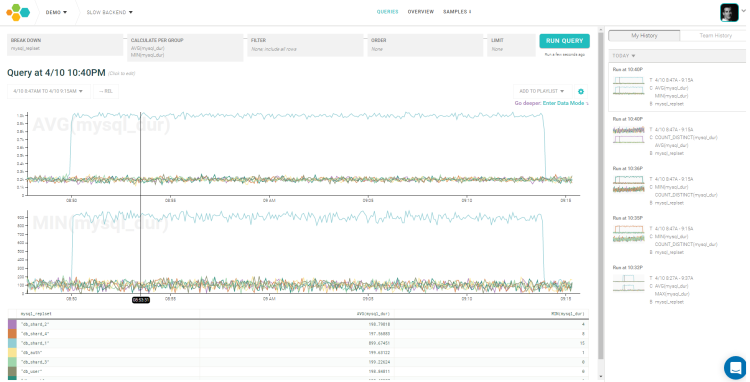The height and width of the screenshot is (382, 750).
Task: Click the yellow db_auth color swatch
Action: [x=12, y=353]
